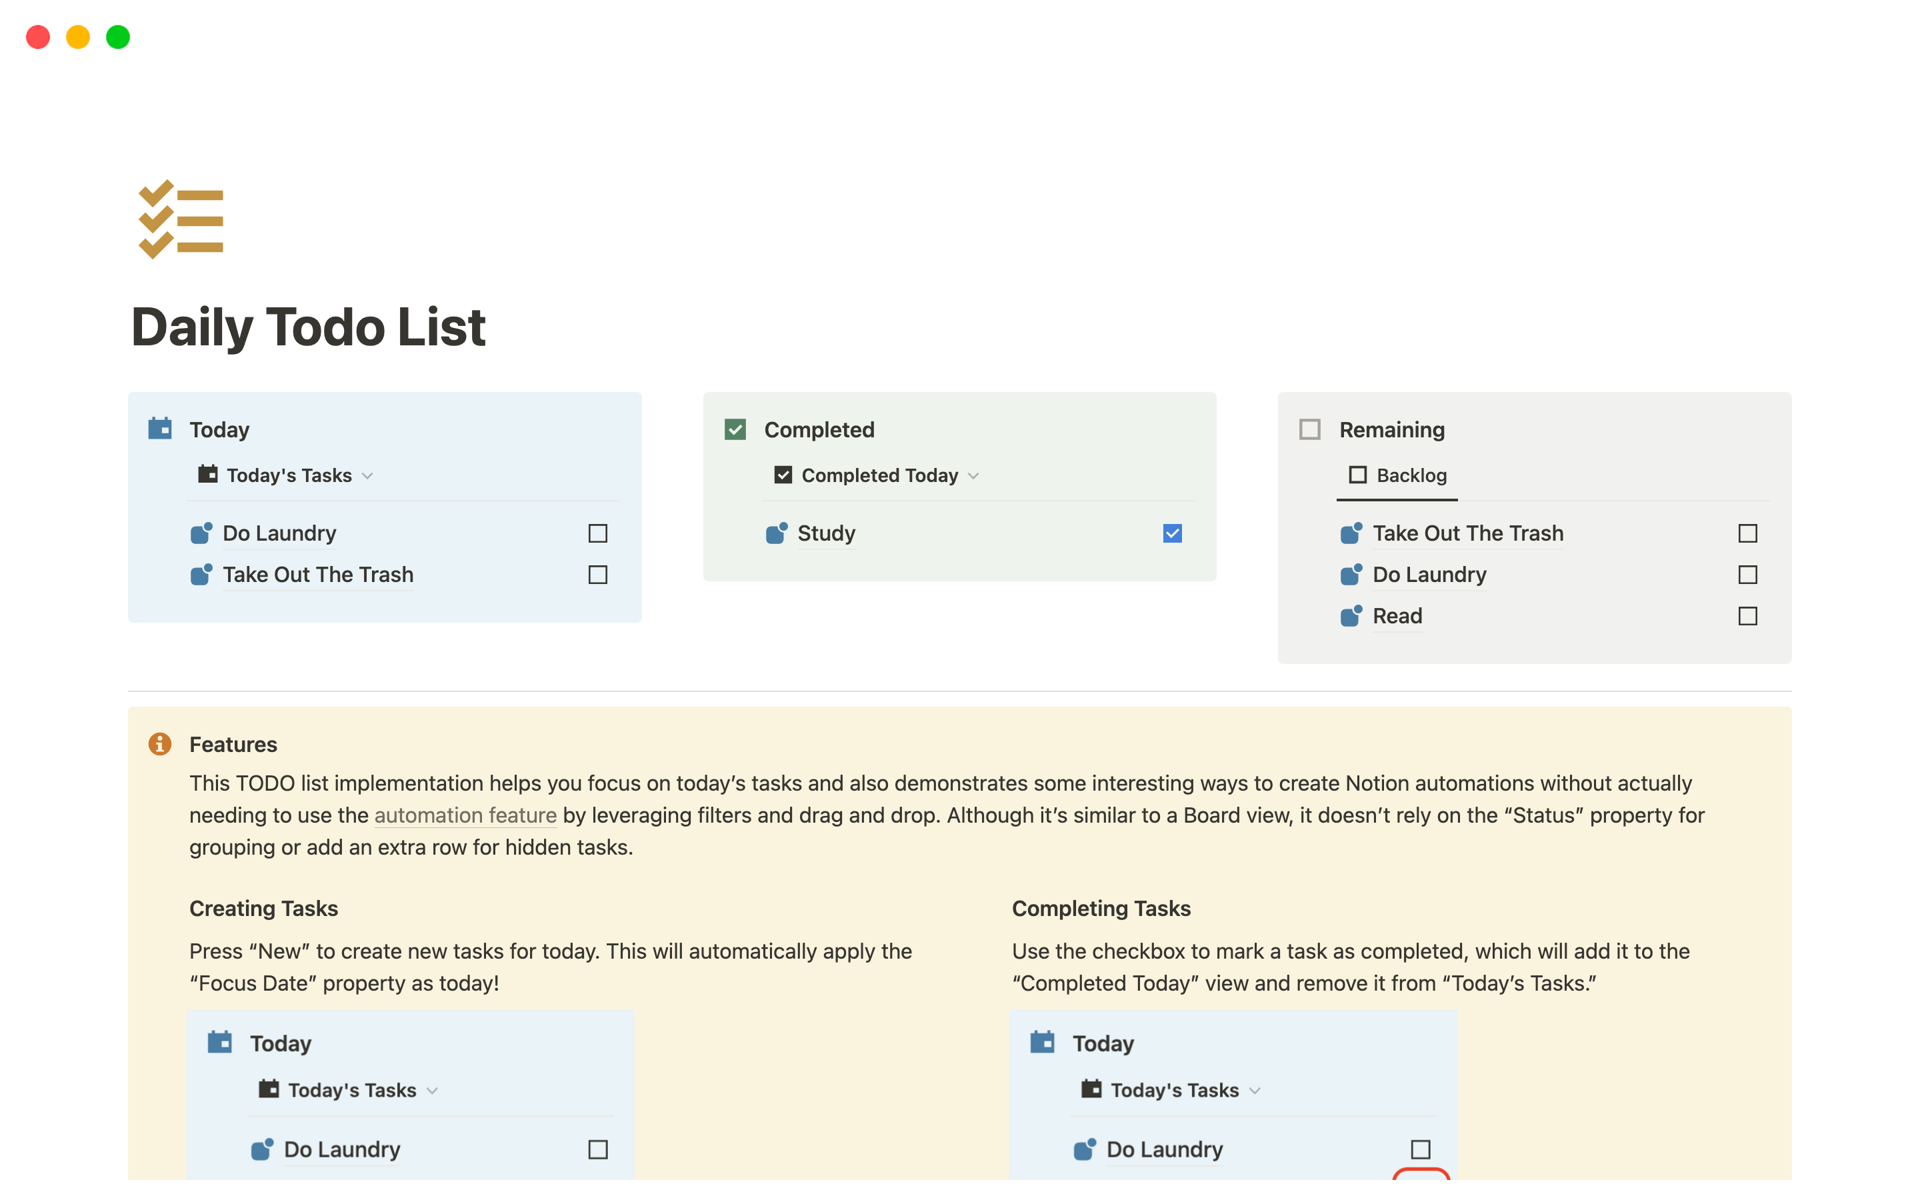This screenshot has width=1920, height=1200.
Task: Check the Take Out The Trash checkbox in Today
Action: pyautogui.click(x=597, y=574)
